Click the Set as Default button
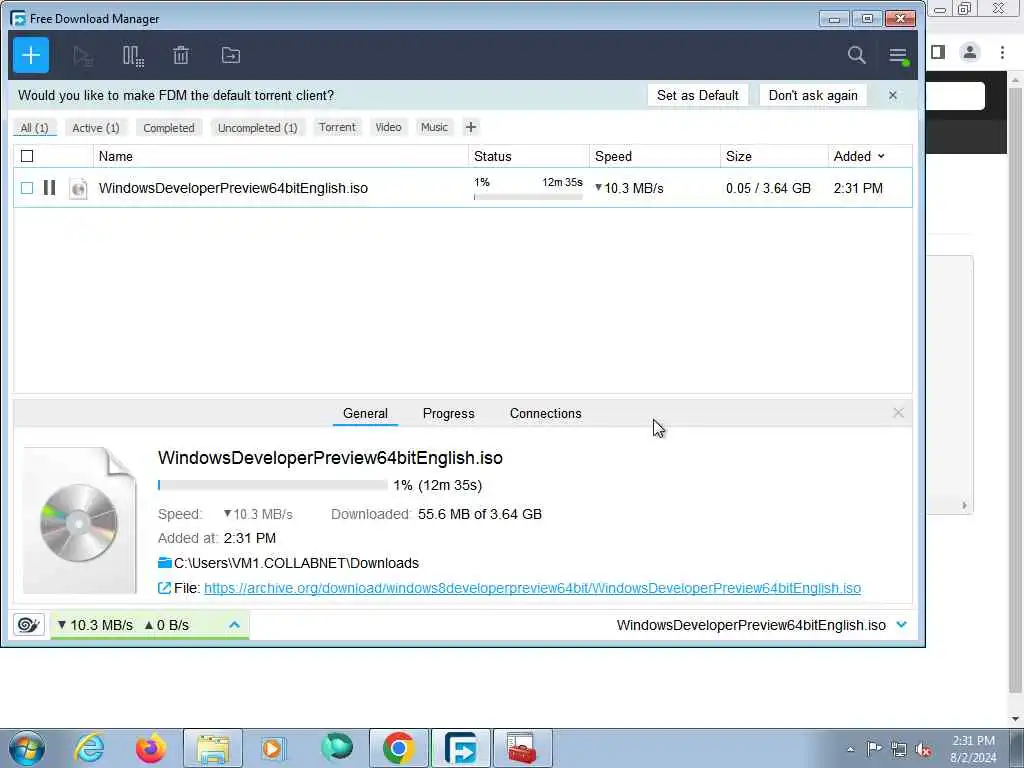 tap(697, 95)
